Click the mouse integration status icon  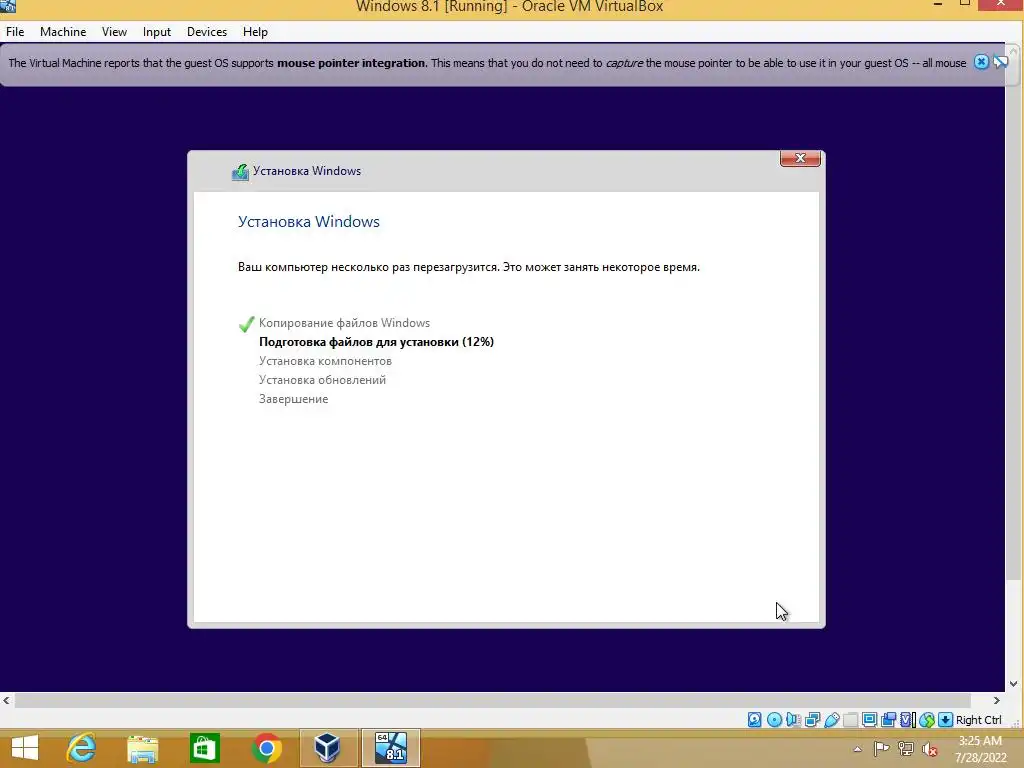tap(927, 720)
